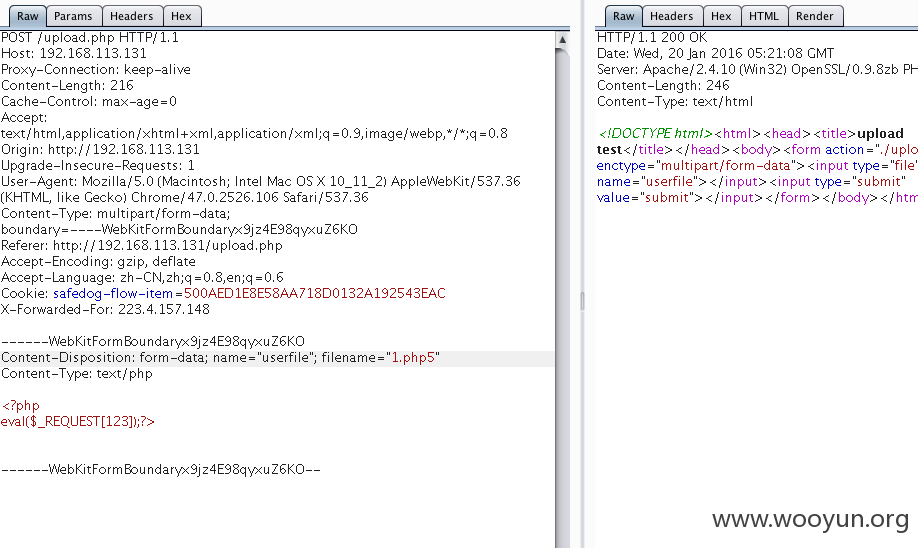Screen dimensions: 918x548
Task: Click the response Date header
Action: coord(715,53)
